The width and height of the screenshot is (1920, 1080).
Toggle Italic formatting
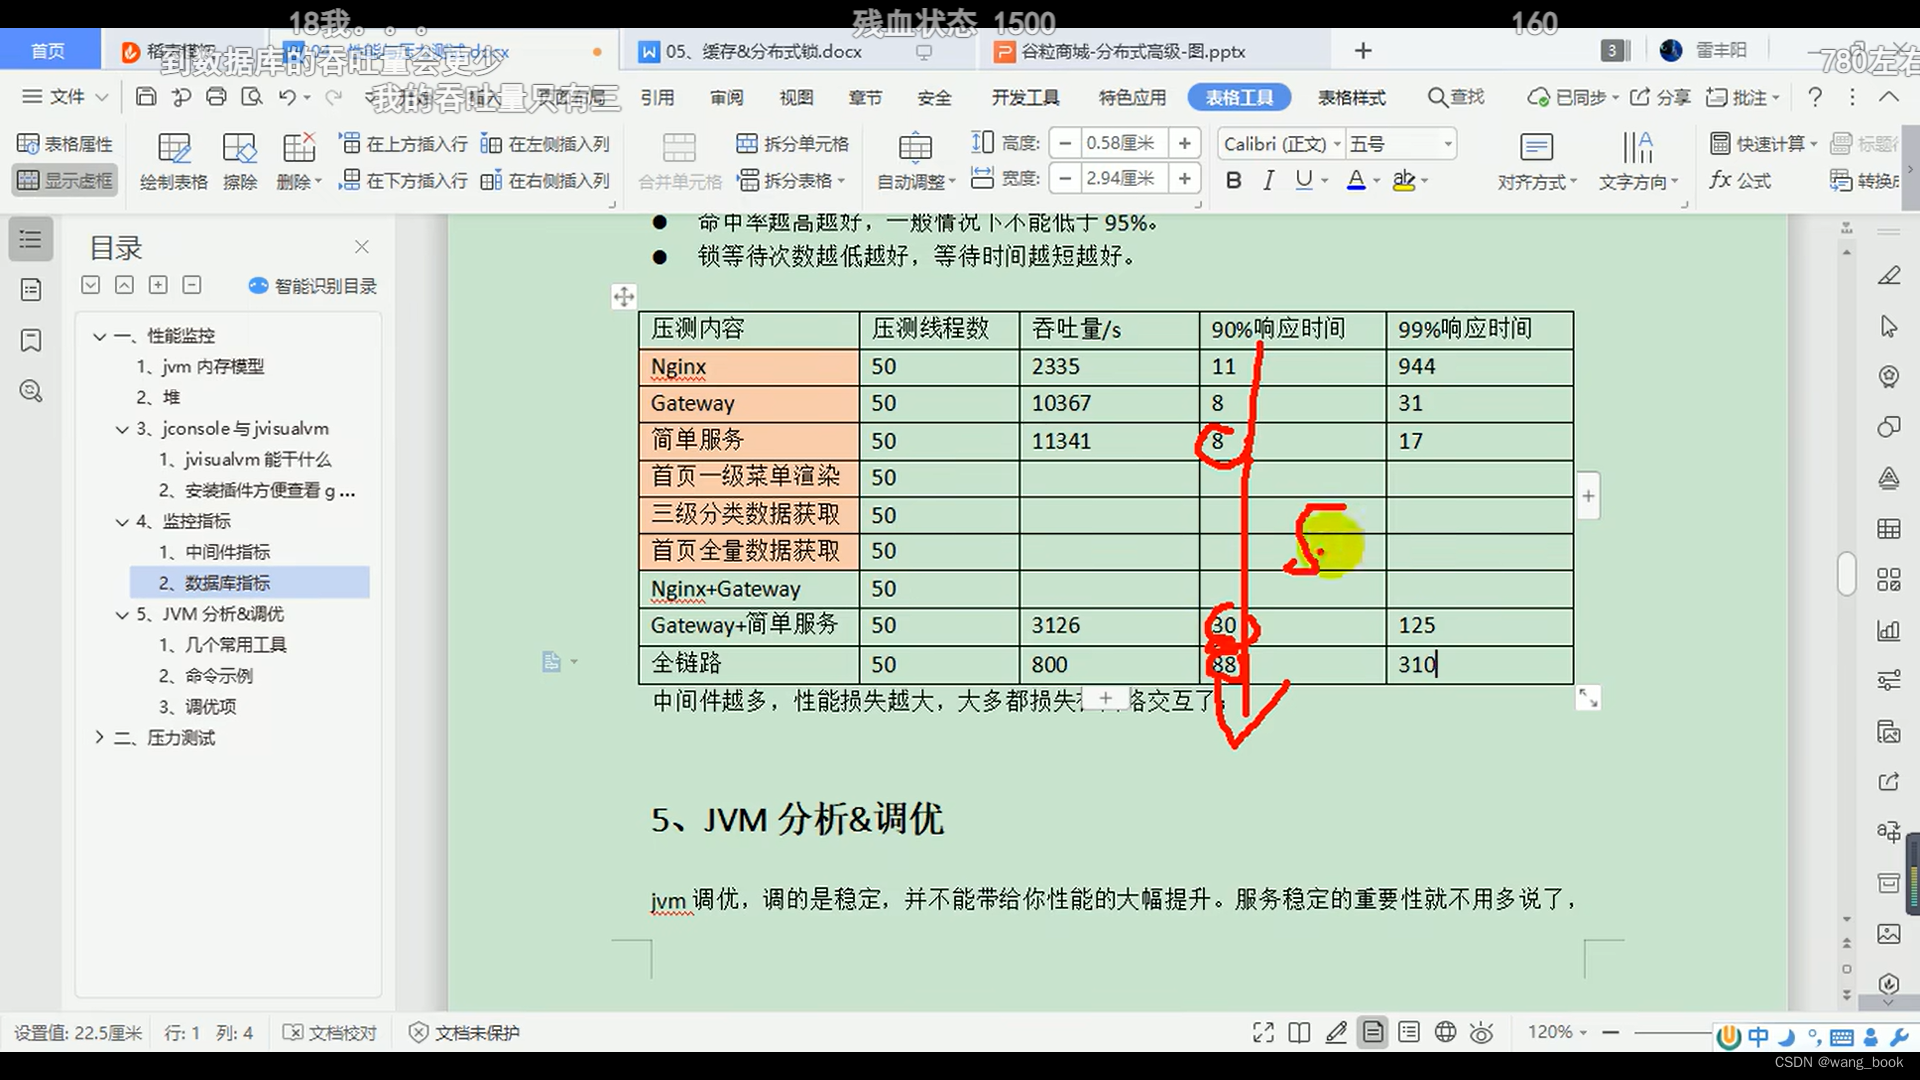[x=1268, y=180]
